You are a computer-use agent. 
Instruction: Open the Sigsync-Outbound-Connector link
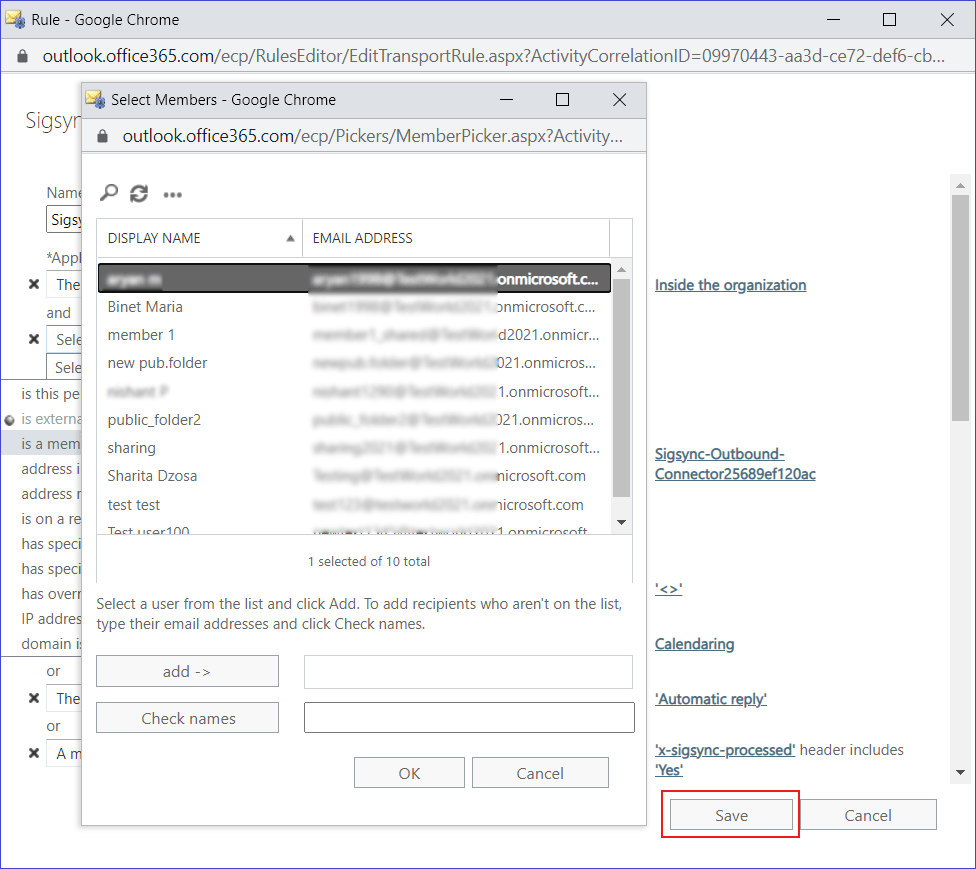click(734, 464)
